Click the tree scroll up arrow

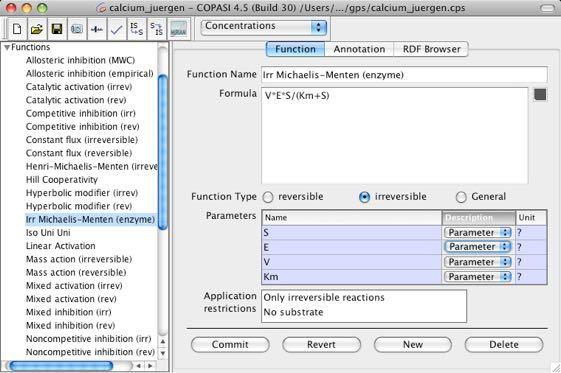(163, 341)
